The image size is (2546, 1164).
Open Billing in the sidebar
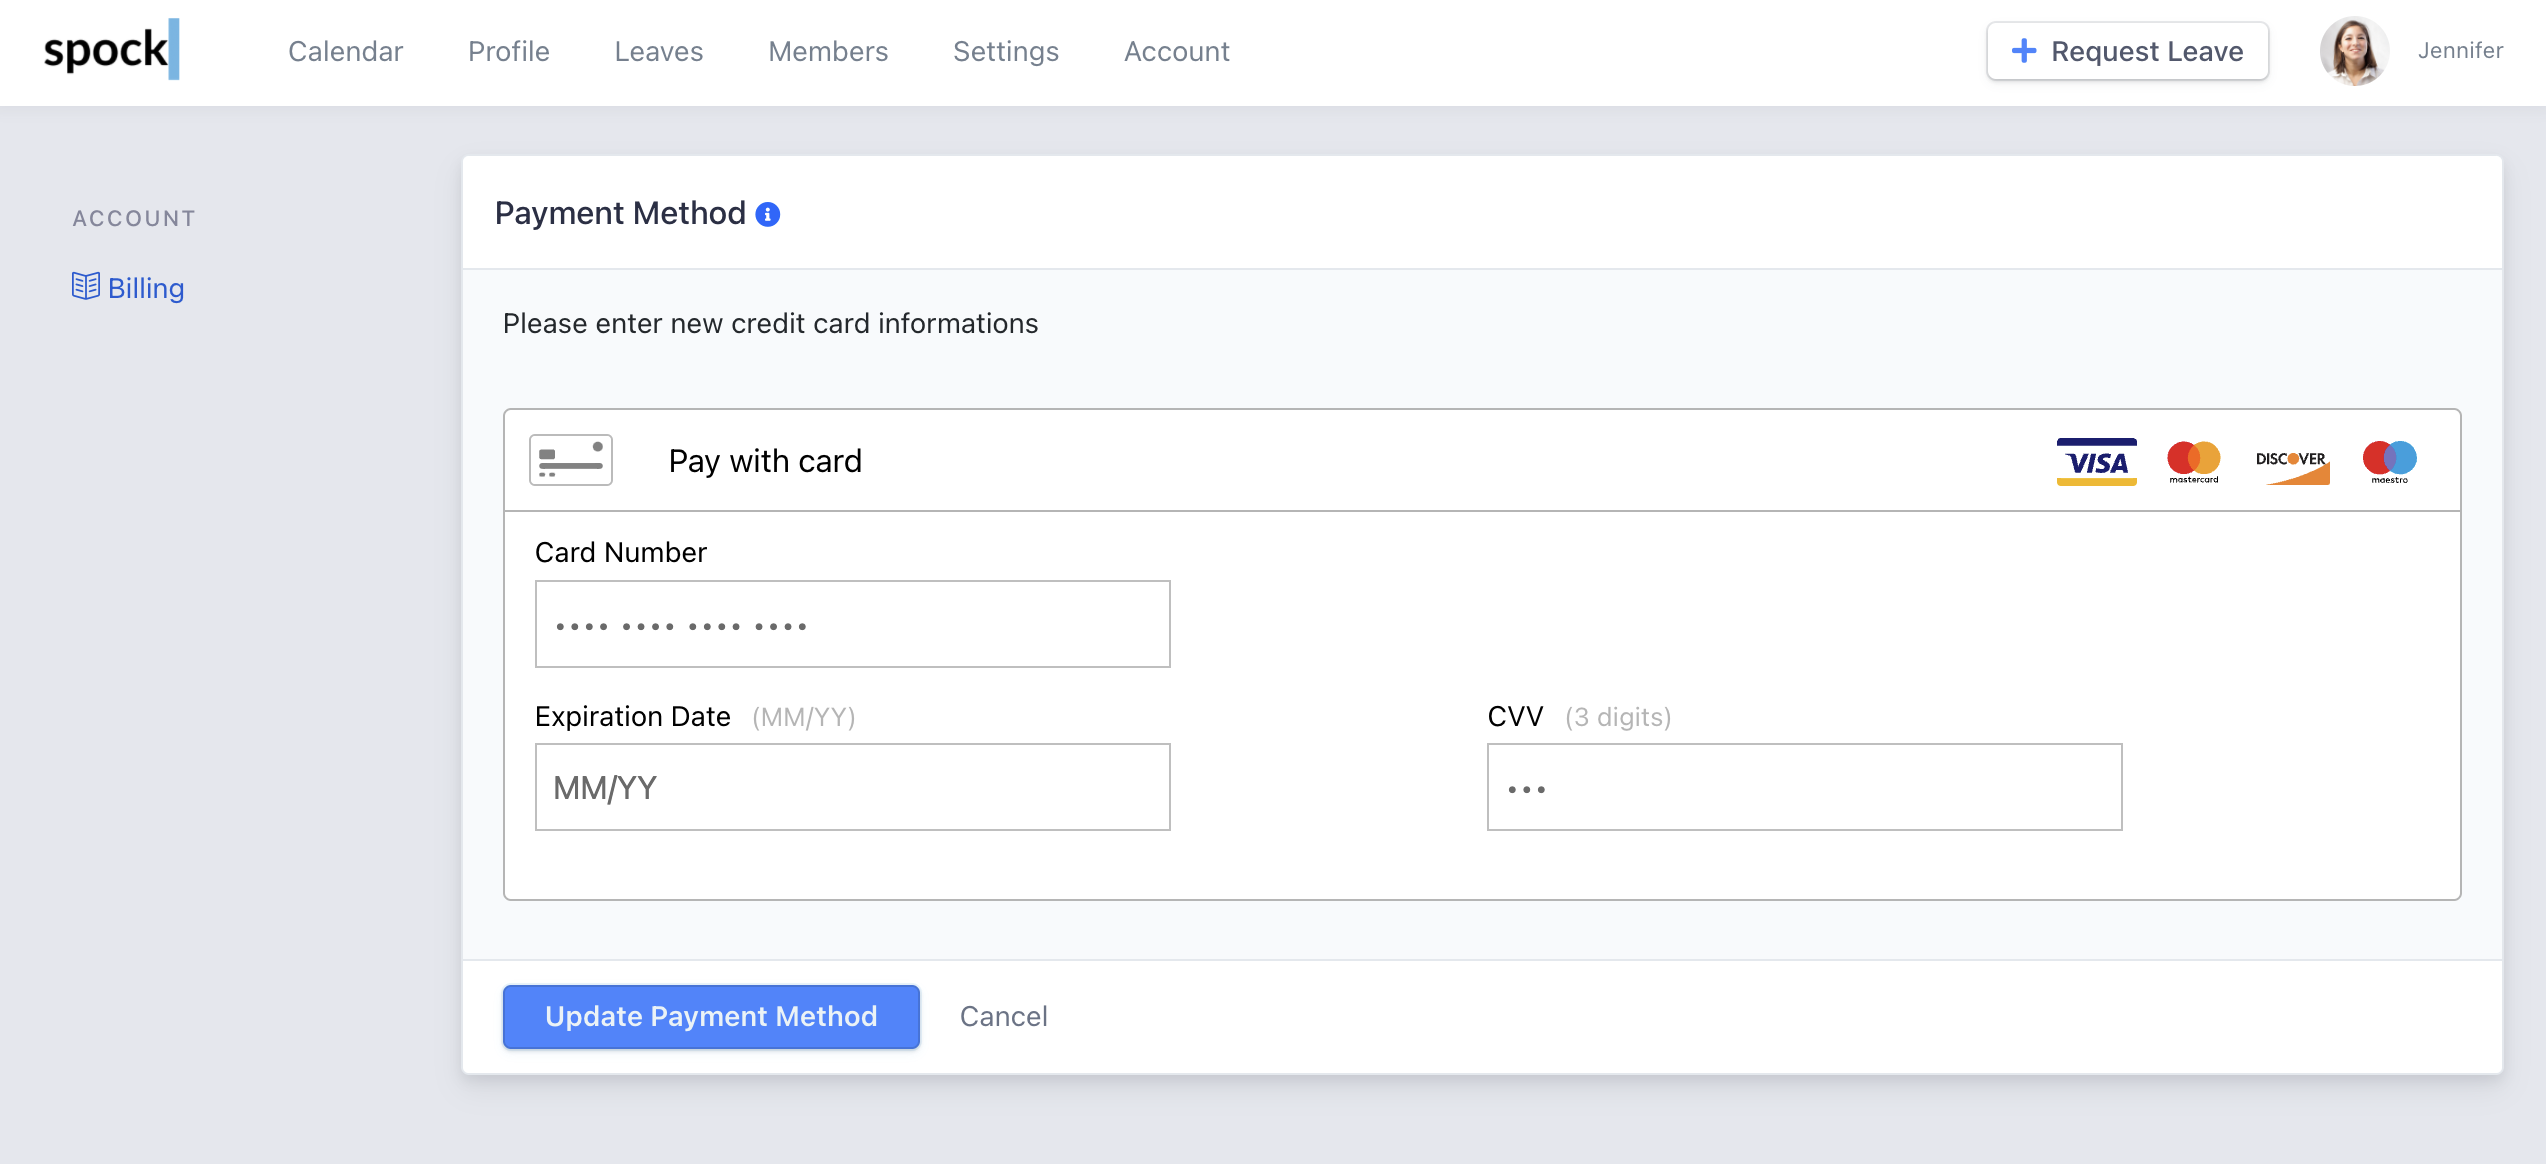point(145,288)
